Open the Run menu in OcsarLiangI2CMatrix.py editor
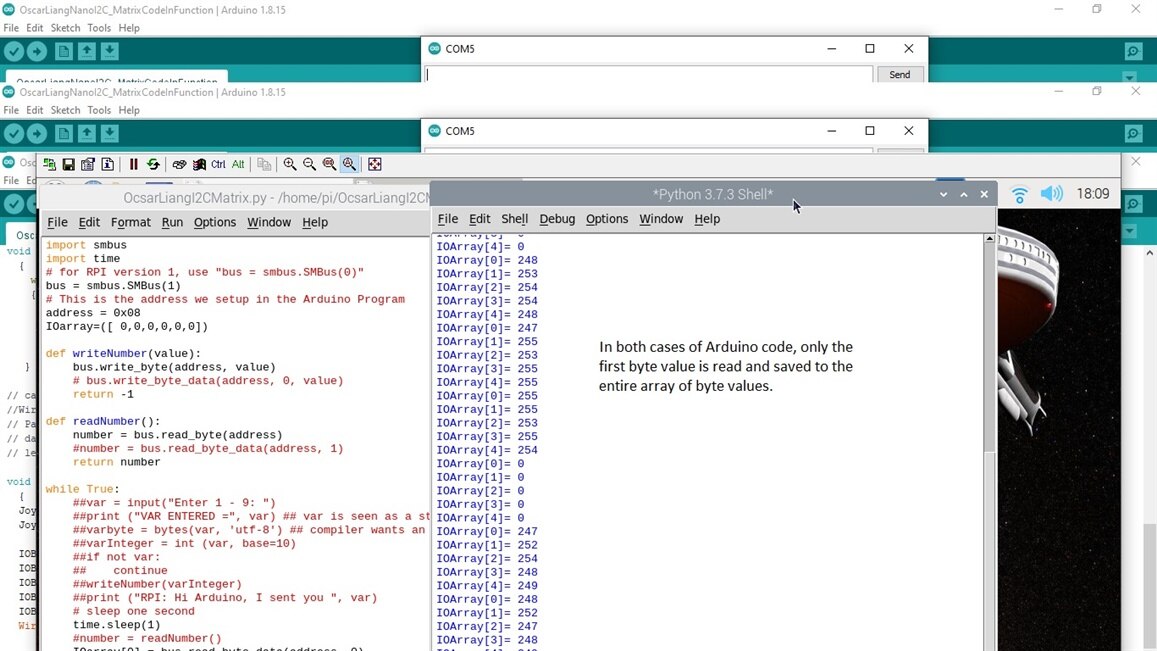The height and width of the screenshot is (651, 1157). tap(172, 222)
